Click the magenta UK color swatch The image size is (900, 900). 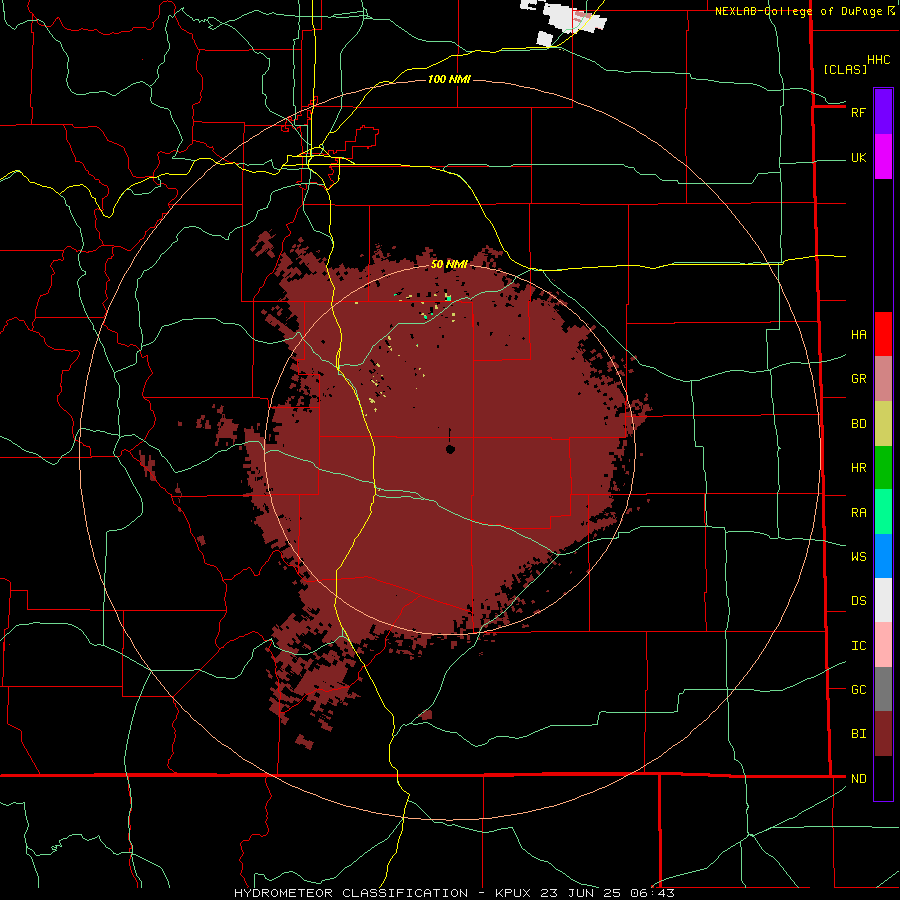click(883, 157)
